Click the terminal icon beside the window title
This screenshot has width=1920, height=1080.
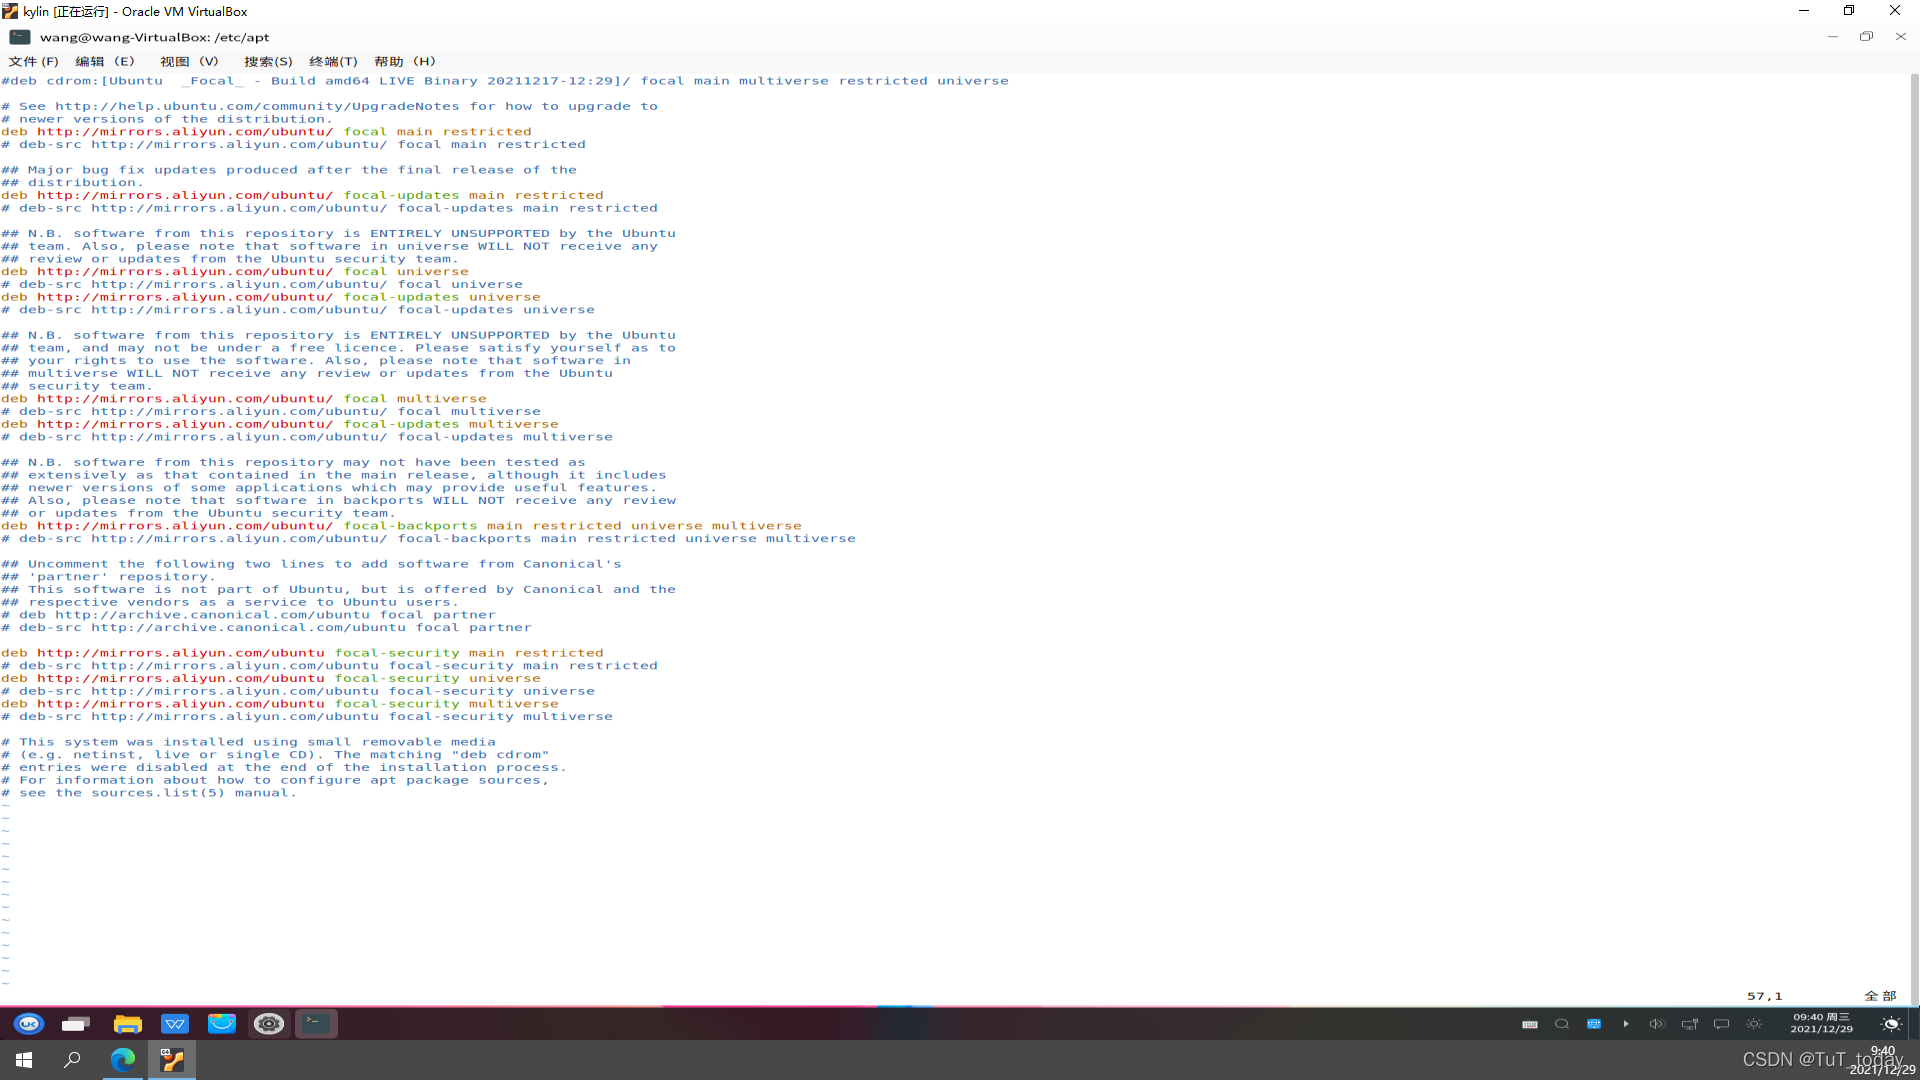pyautogui.click(x=20, y=37)
